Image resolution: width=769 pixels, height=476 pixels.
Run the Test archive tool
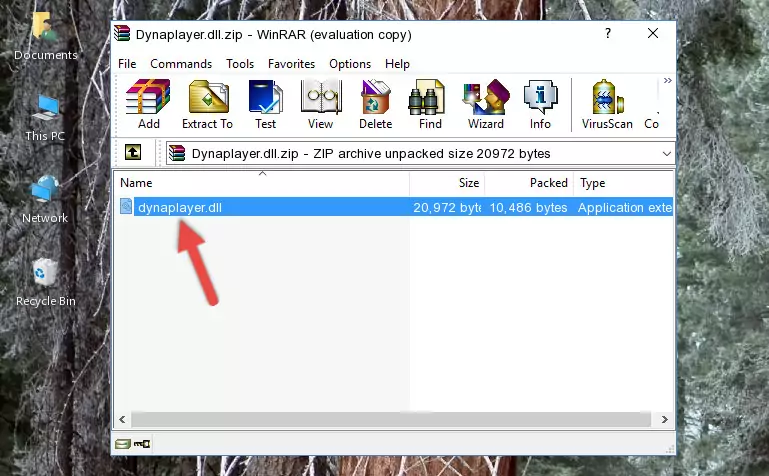coord(265,104)
